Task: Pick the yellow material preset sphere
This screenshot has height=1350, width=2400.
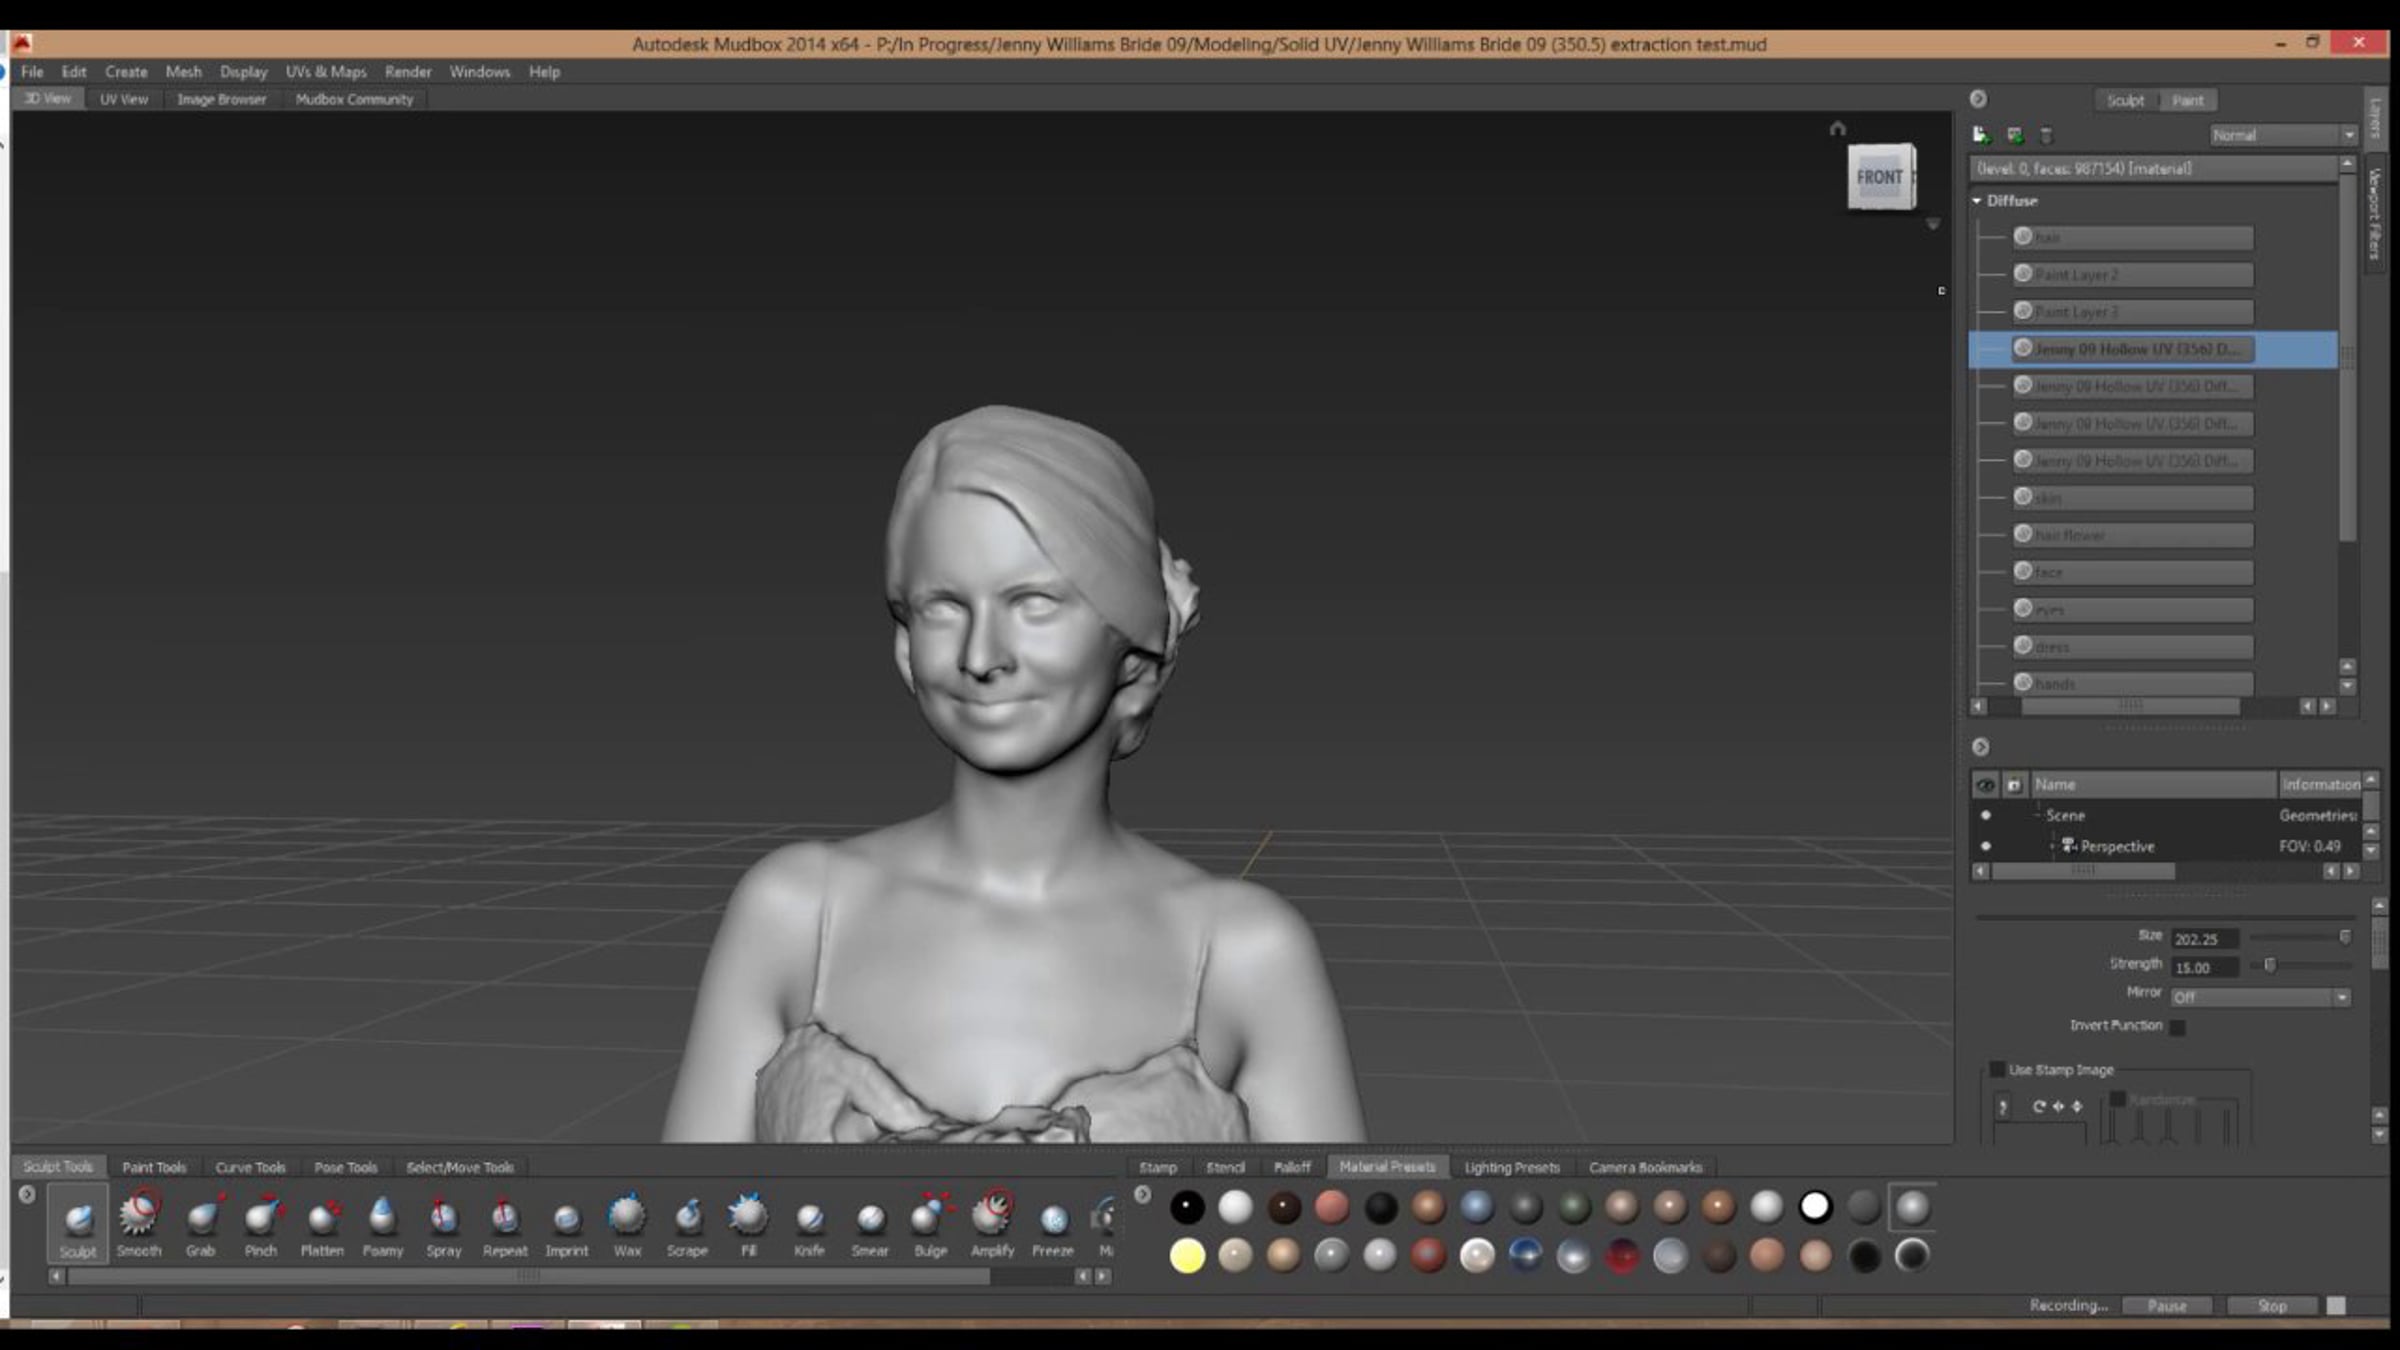Action: (x=1187, y=1256)
